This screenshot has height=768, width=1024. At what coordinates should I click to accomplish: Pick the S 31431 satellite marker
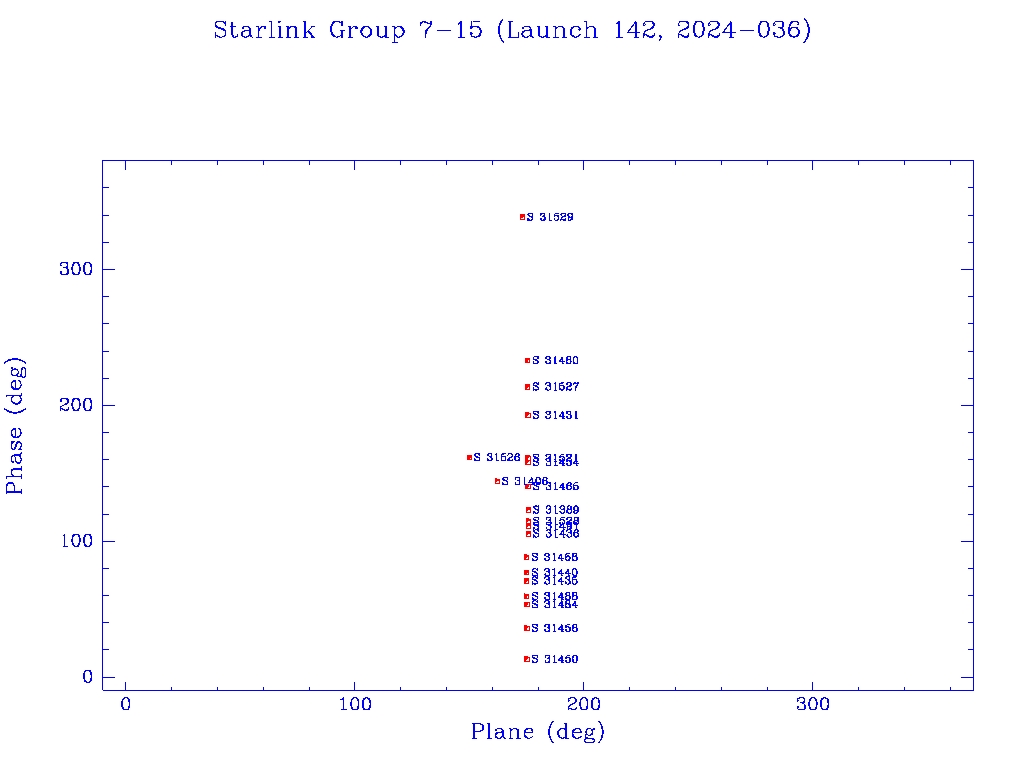[x=527, y=415]
